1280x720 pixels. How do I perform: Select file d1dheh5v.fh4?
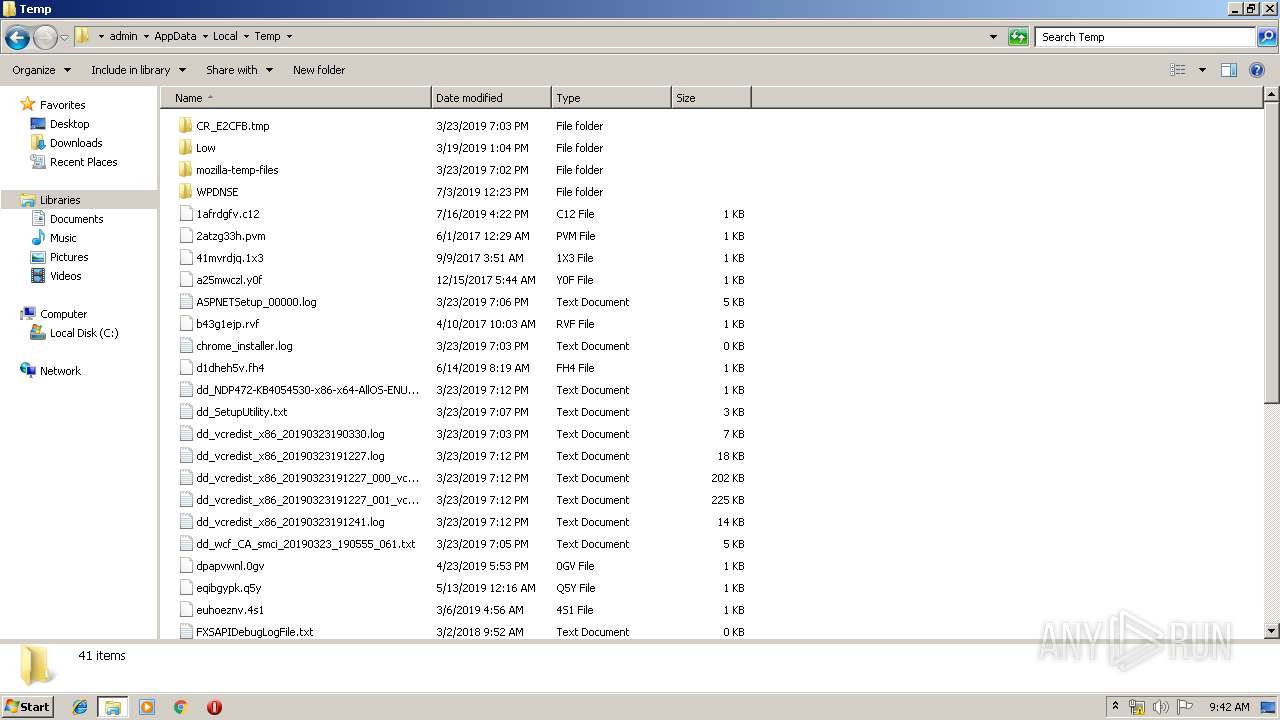[x=230, y=368]
